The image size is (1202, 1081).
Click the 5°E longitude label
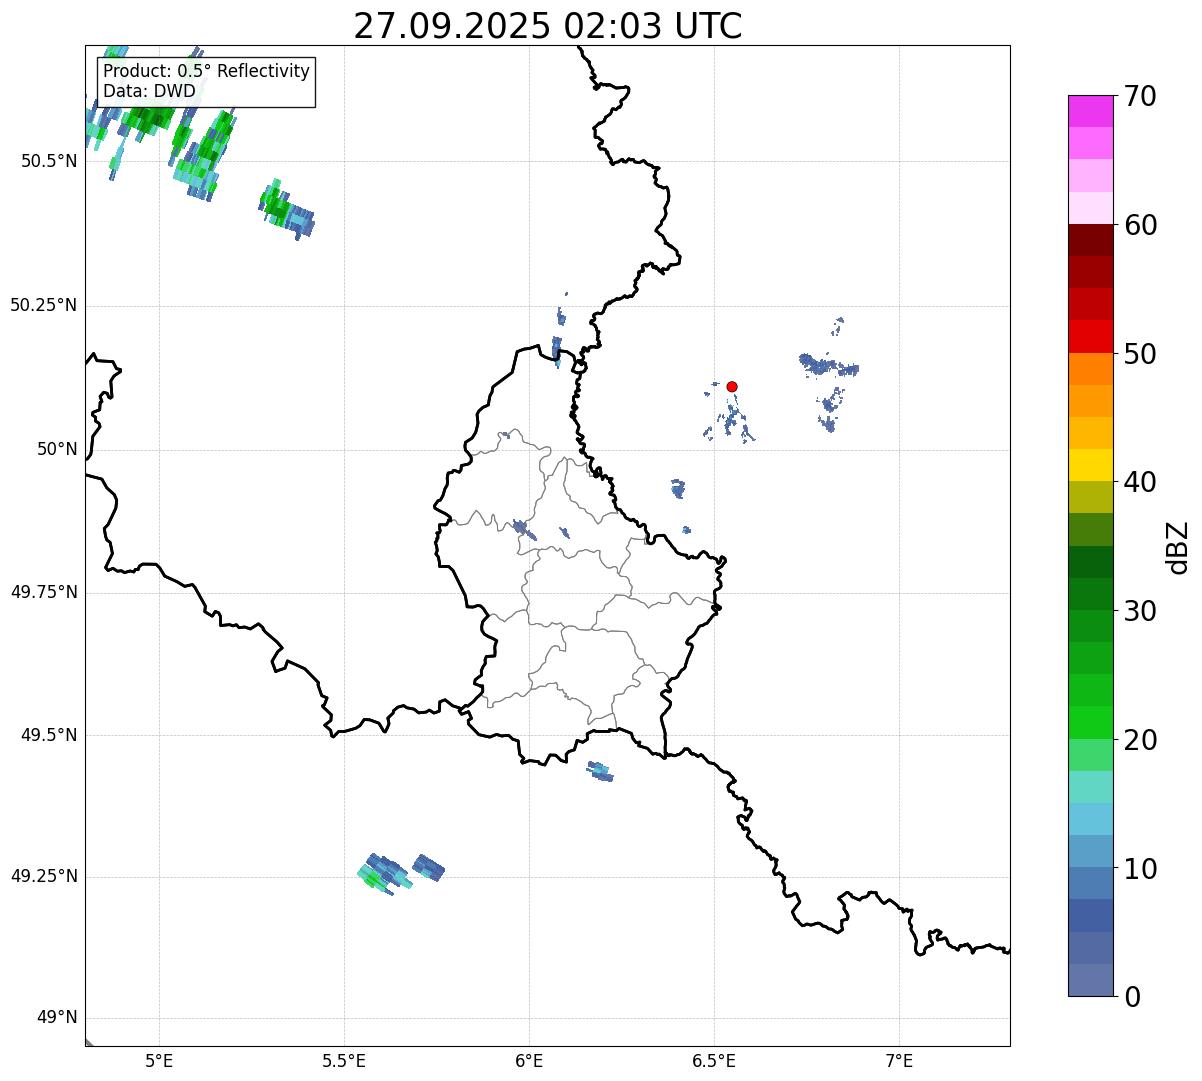tap(159, 1061)
